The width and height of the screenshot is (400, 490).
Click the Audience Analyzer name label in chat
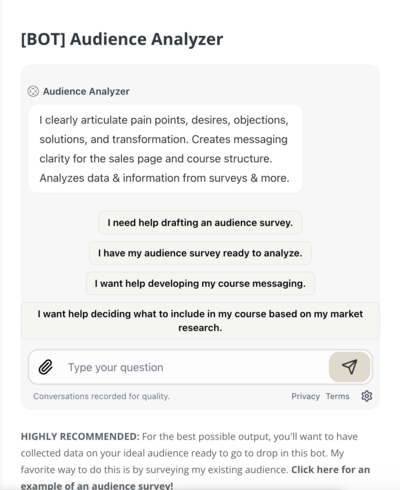tap(86, 91)
